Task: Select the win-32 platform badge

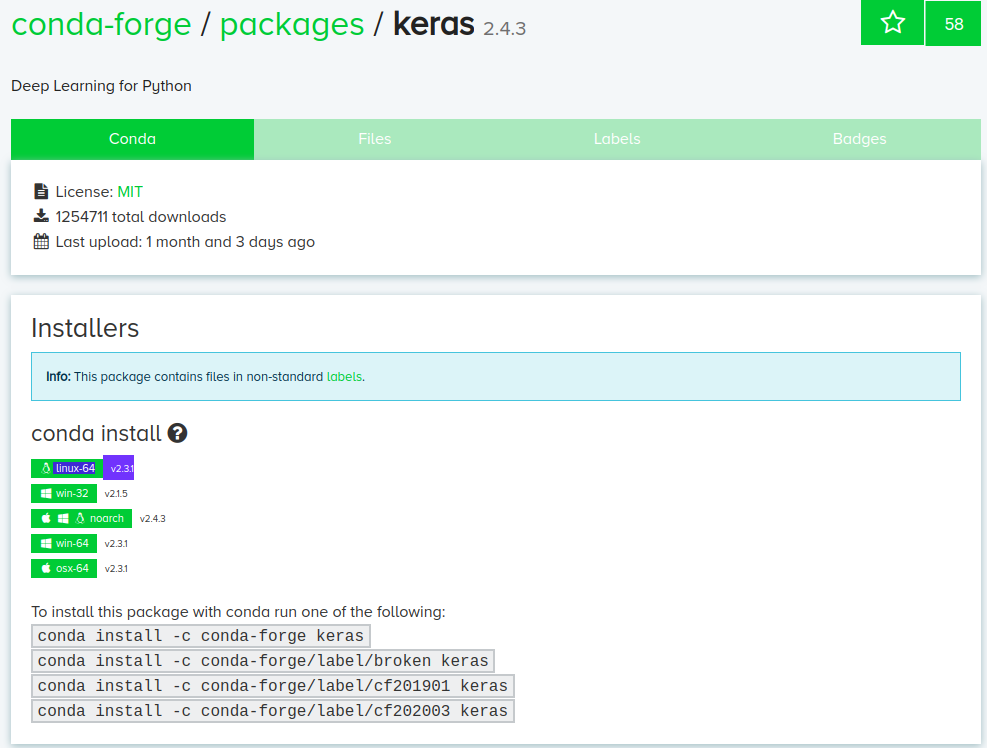Action: (64, 494)
